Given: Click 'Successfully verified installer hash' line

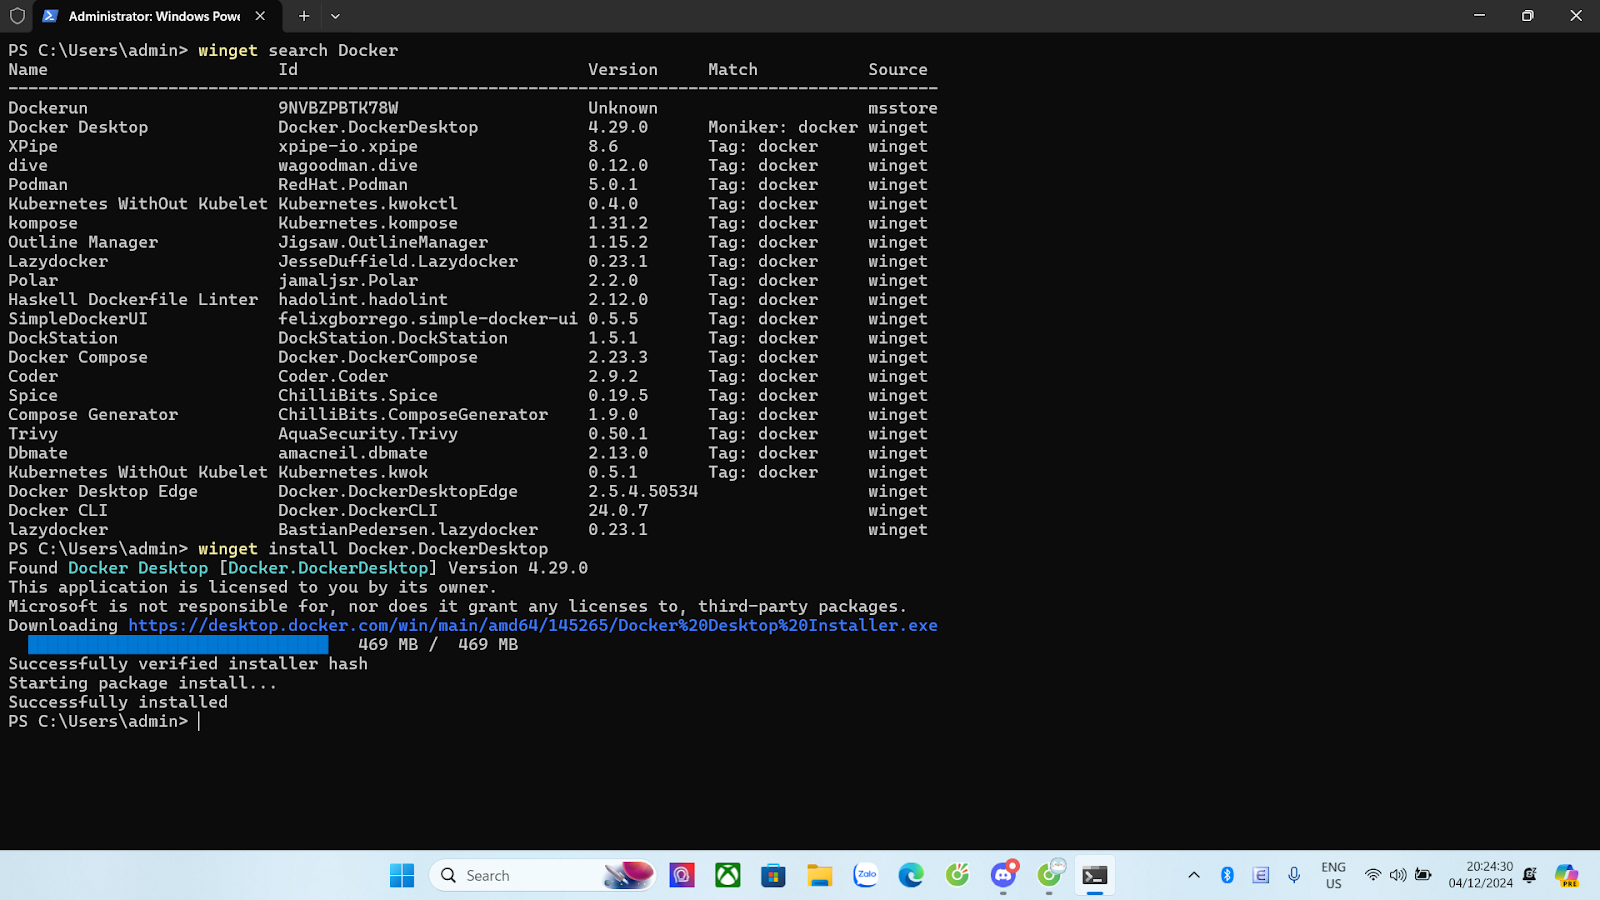Looking at the screenshot, I should pyautogui.click(x=188, y=664).
